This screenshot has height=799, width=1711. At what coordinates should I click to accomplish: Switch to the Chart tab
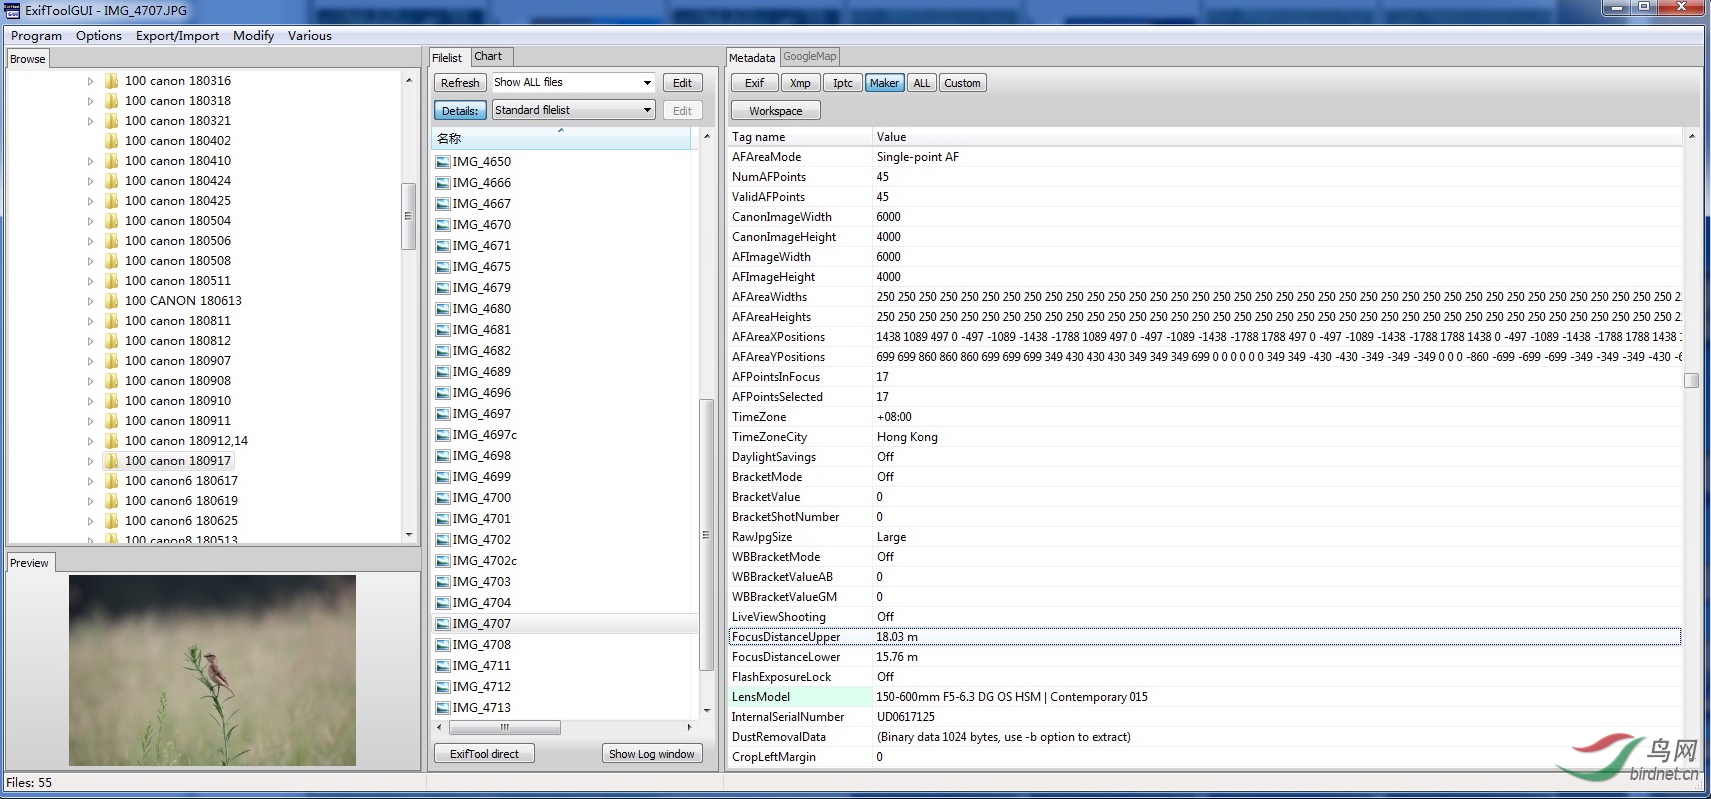click(488, 57)
